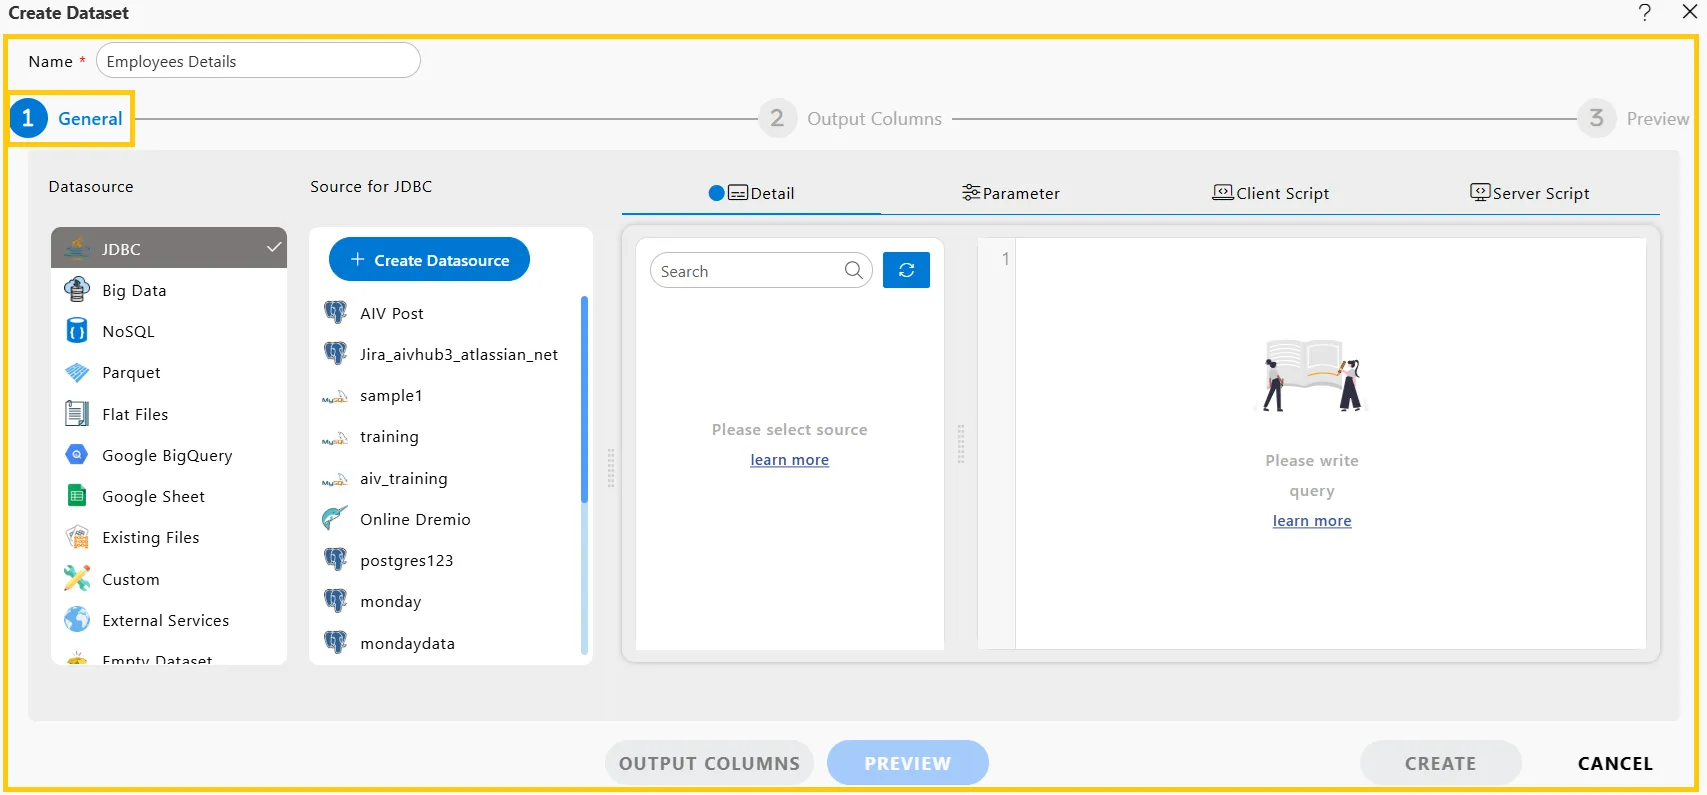Click the Custom datasource tools icon
The image size is (1707, 795).
[x=77, y=579]
